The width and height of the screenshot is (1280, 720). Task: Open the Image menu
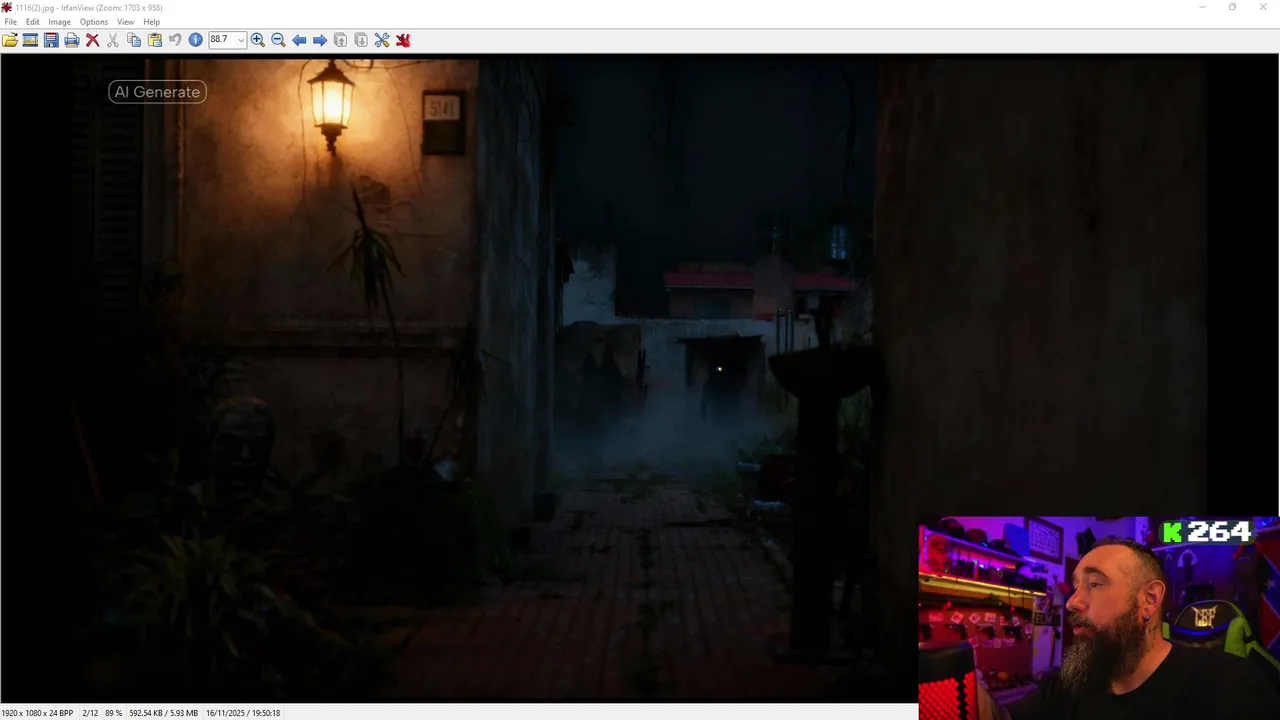click(59, 22)
